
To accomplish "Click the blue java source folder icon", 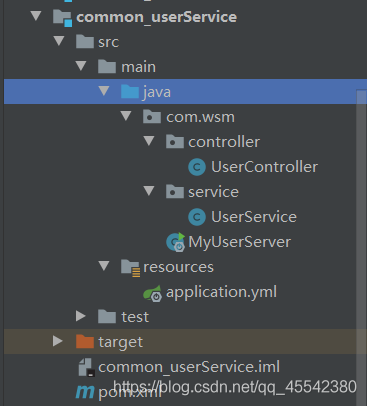I will [130, 92].
